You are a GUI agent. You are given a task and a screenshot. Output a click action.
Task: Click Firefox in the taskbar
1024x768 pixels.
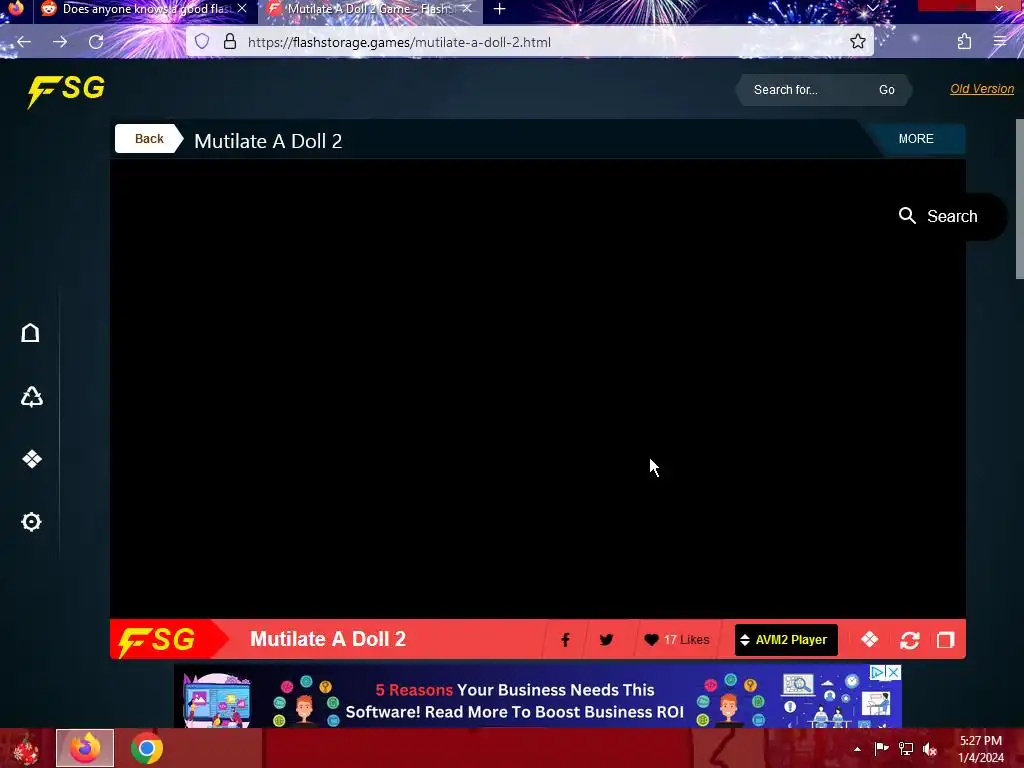(85, 748)
